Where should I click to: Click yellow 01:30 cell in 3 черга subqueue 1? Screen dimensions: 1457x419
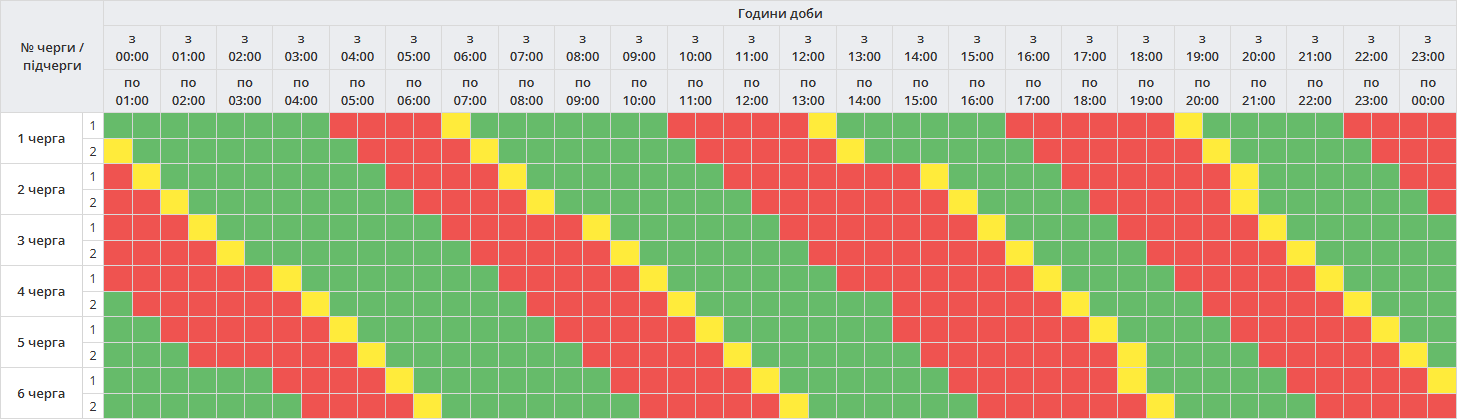point(202,227)
